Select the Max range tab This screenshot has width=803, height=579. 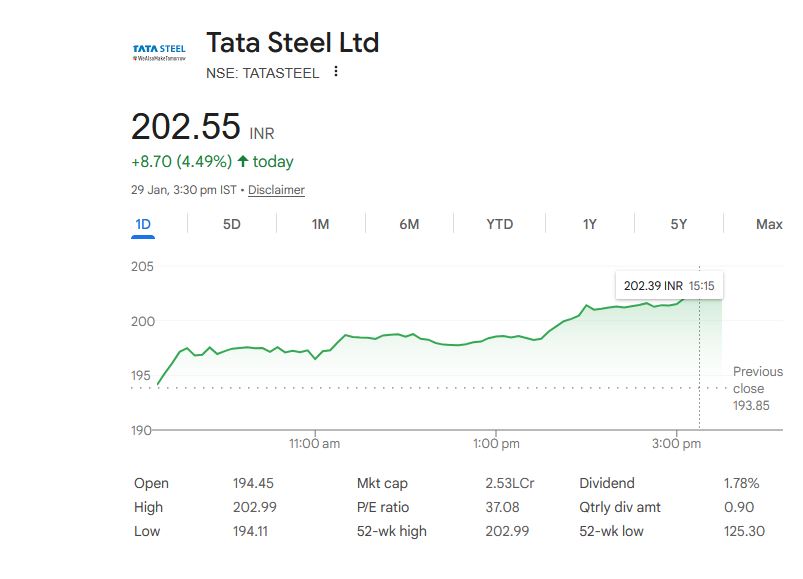(769, 225)
